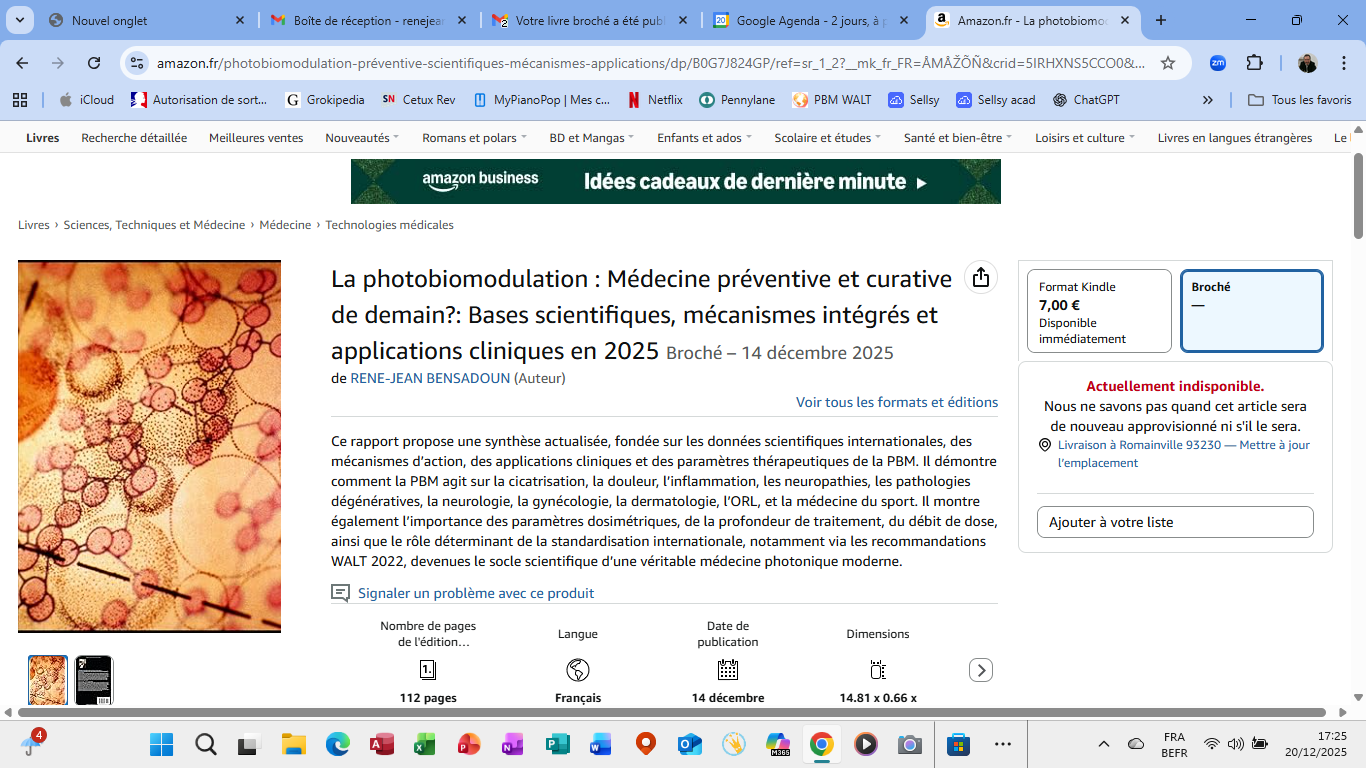Share the book with the share icon
Image resolution: width=1366 pixels, height=768 pixels.
pos(981,277)
